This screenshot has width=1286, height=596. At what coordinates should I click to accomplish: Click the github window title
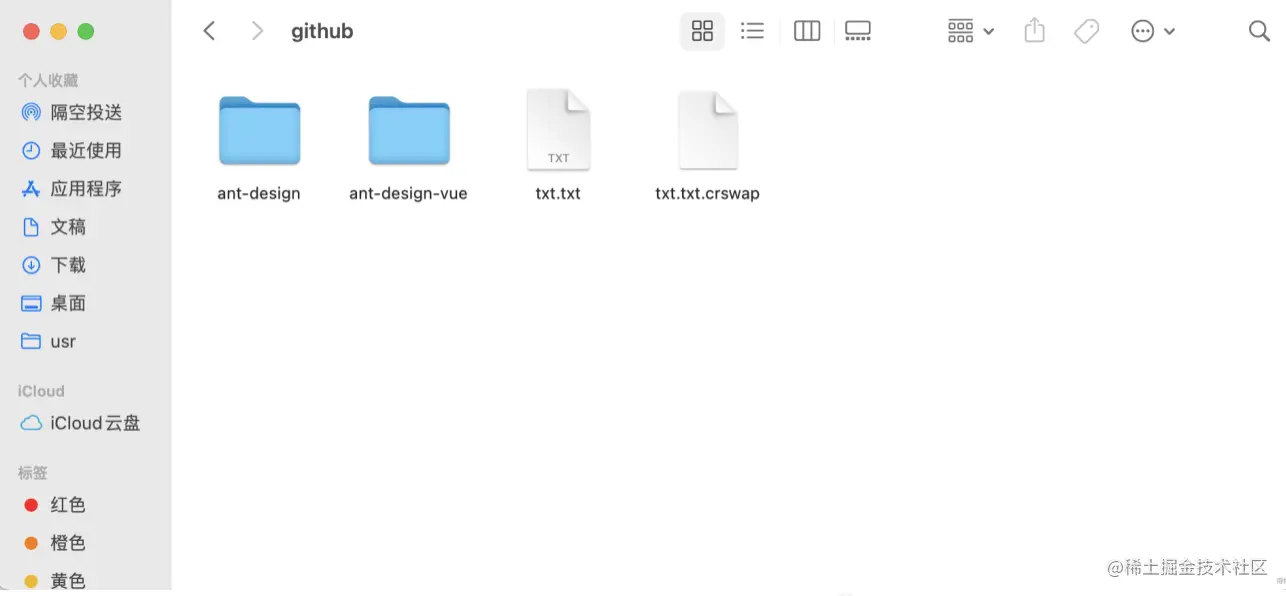click(322, 31)
